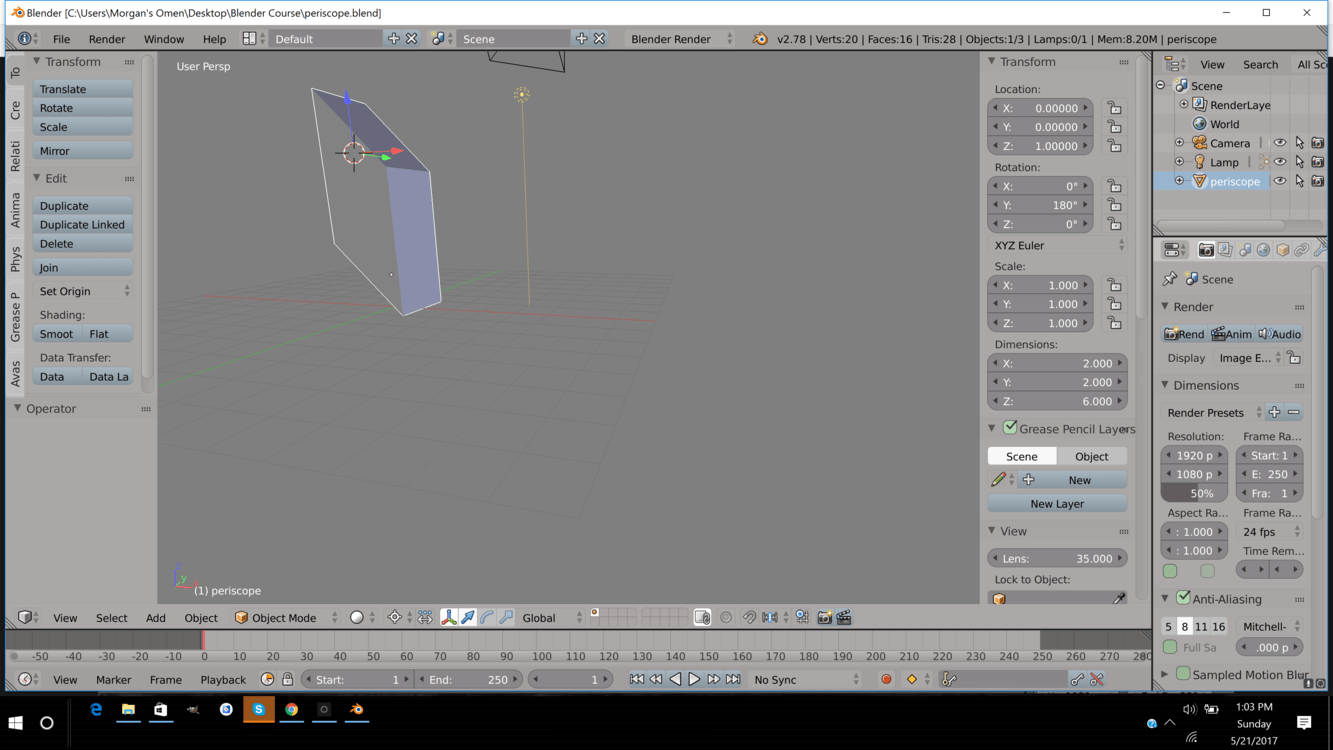
Task: Adjust the 50% resolution percentage slider
Action: pos(1201,493)
